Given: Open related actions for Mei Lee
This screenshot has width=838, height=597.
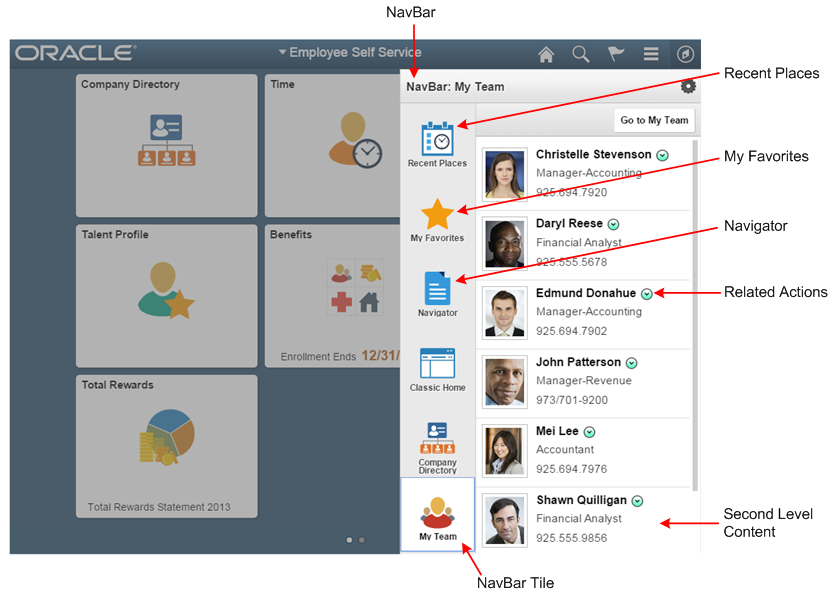Looking at the screenshot, I should pos(589,432).
